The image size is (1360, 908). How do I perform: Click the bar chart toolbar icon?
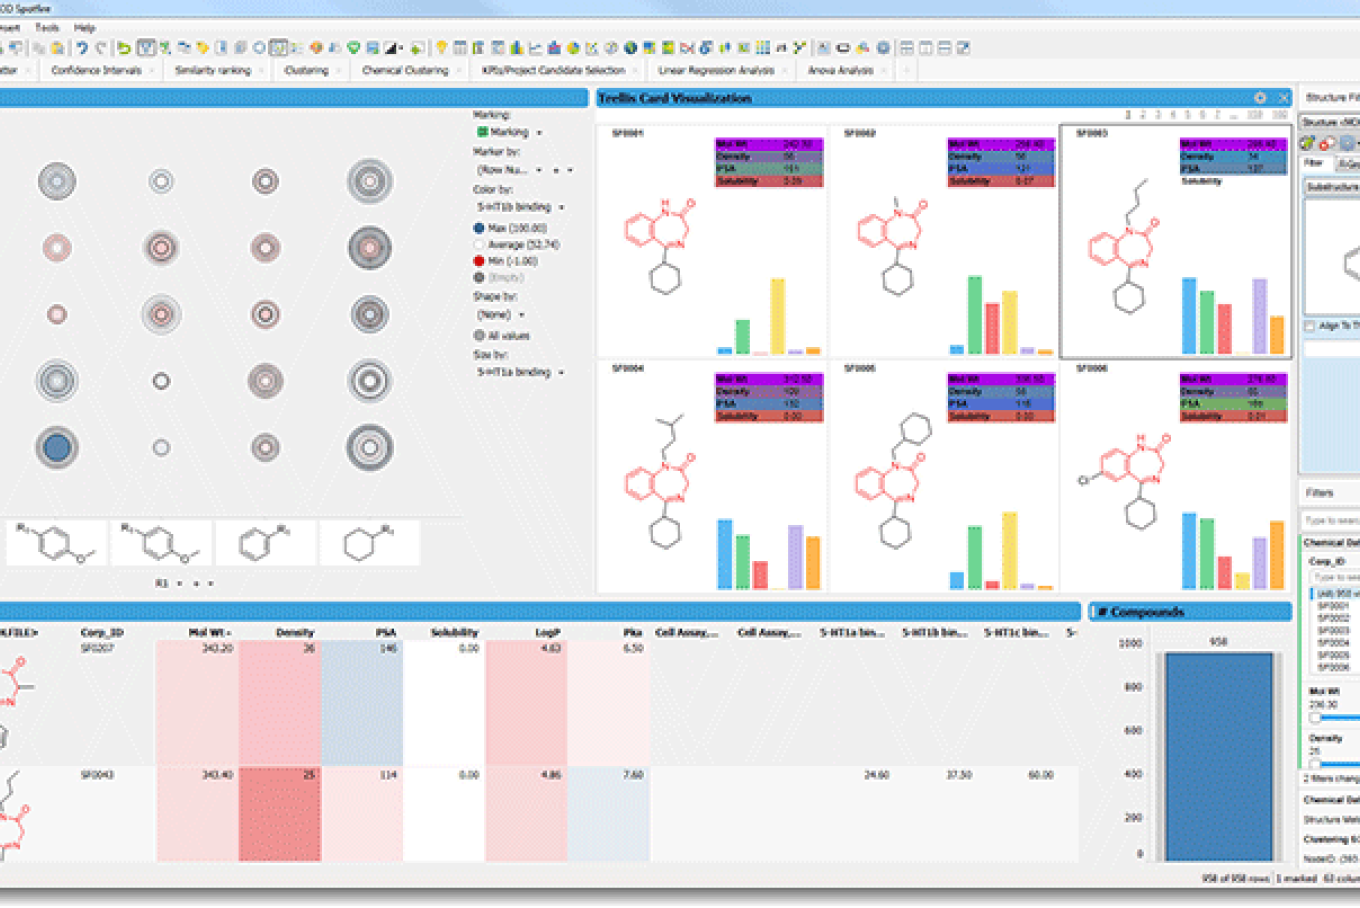tap(517, 48)
